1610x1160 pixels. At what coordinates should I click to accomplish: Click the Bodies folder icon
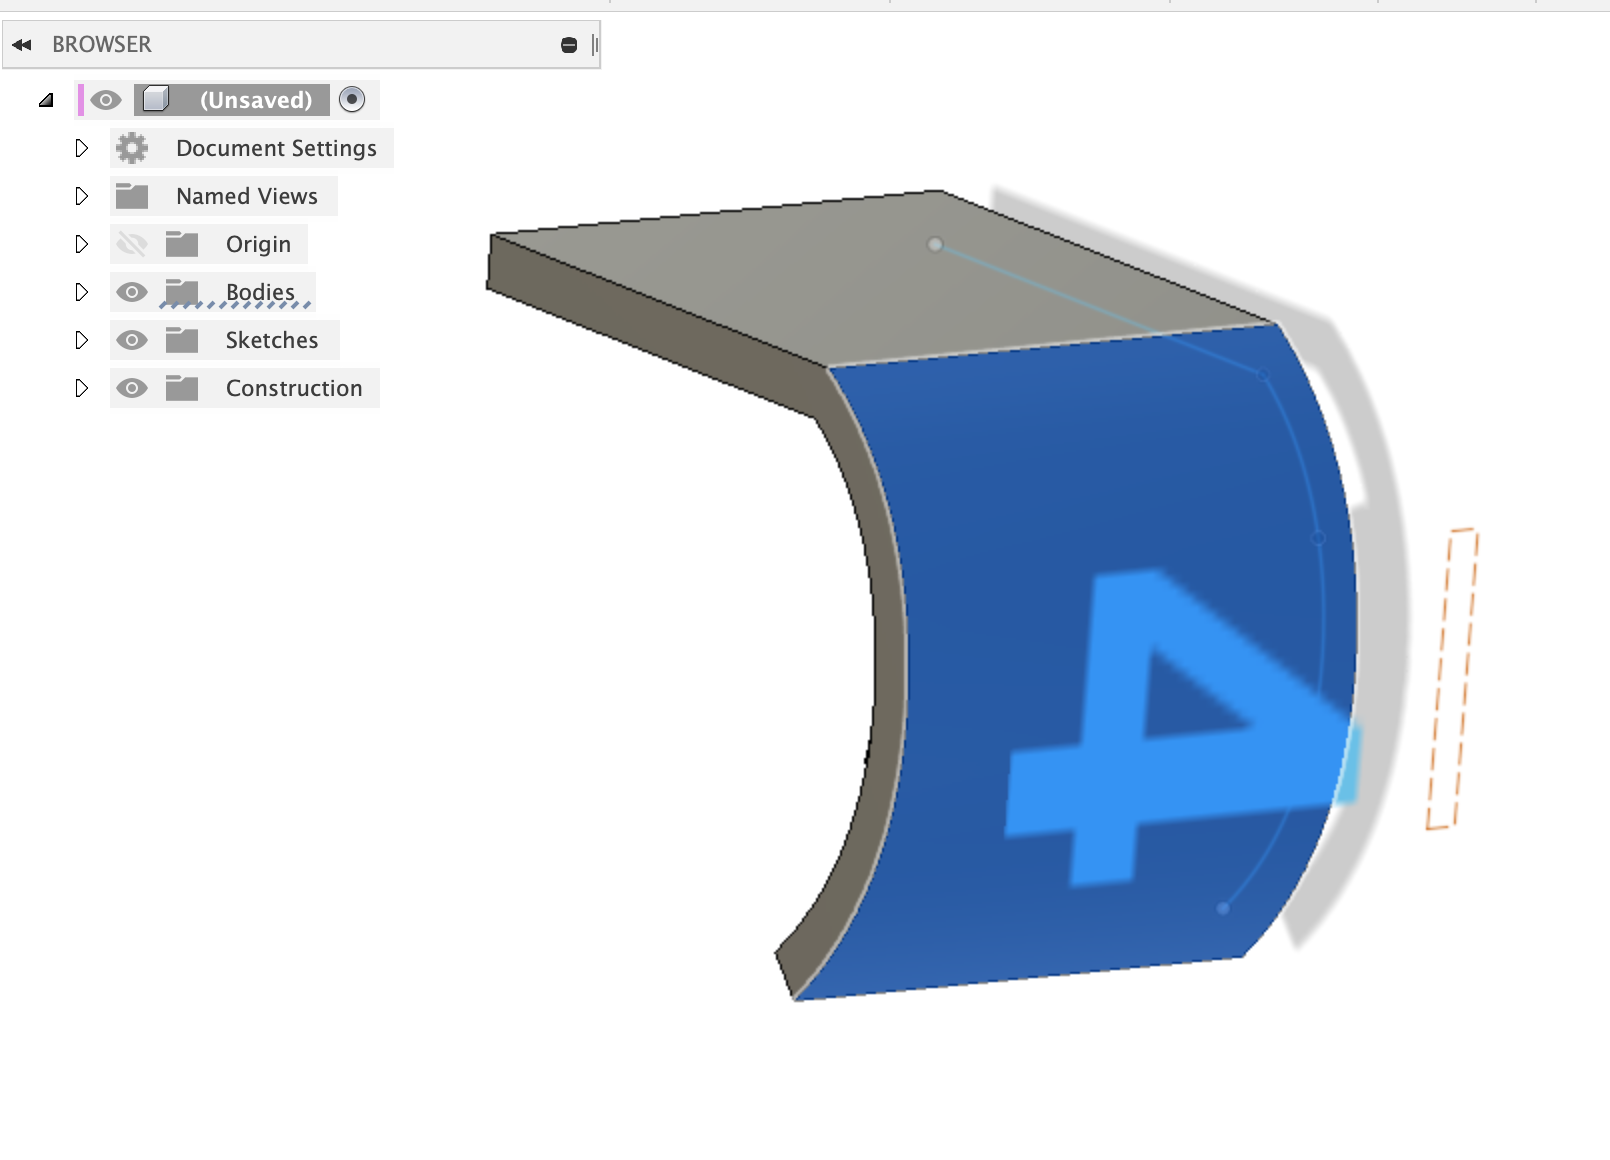[182, 292]
